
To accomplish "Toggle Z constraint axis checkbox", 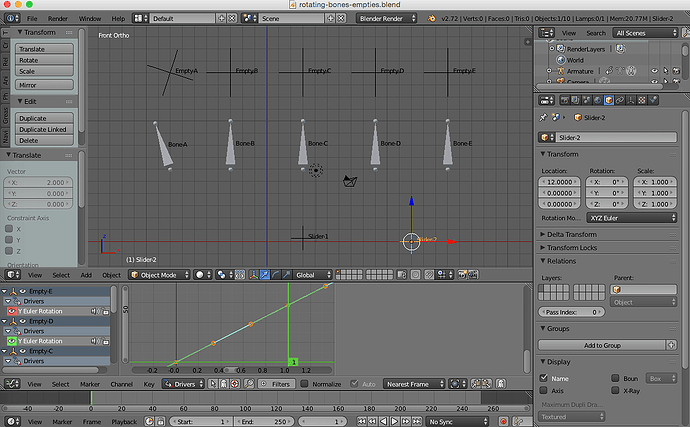I will [x=9, y=250].
